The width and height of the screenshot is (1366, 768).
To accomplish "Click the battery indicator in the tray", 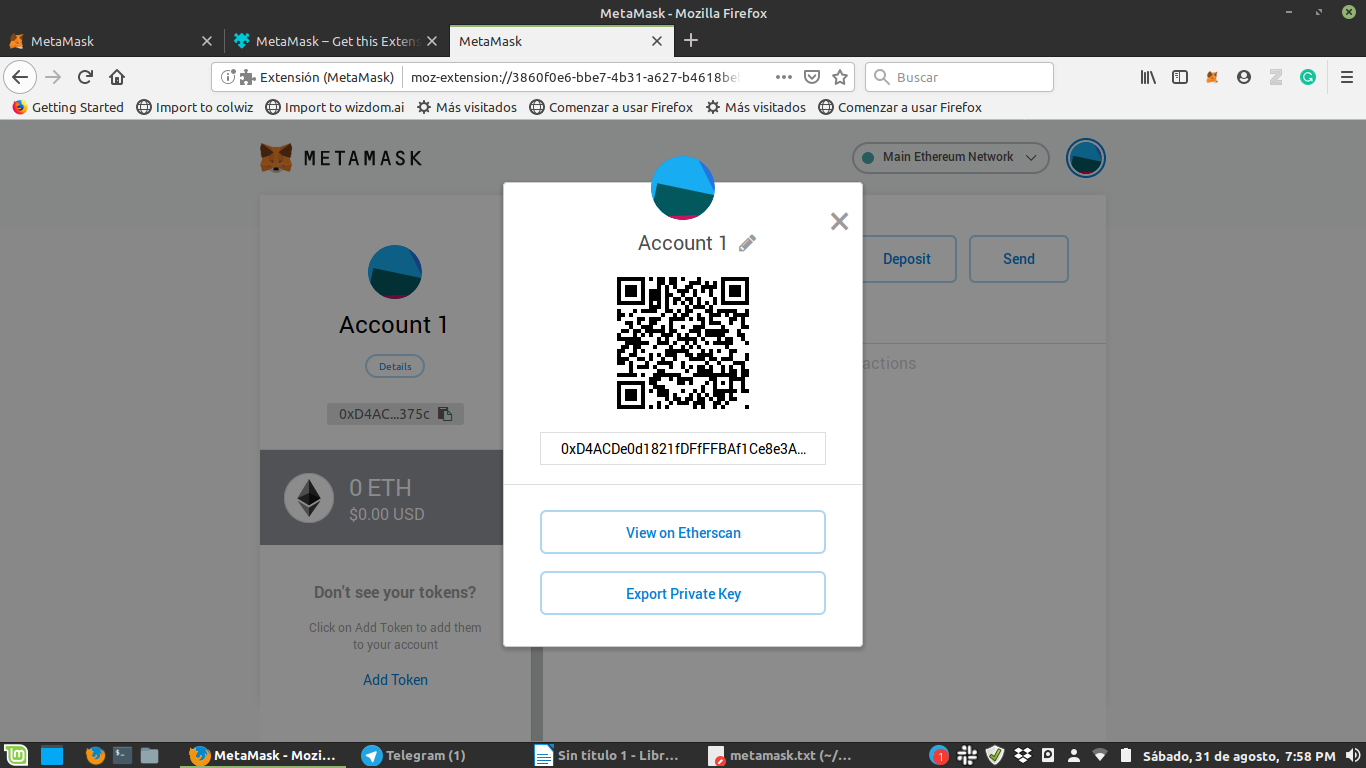I will pos(1125,755).
